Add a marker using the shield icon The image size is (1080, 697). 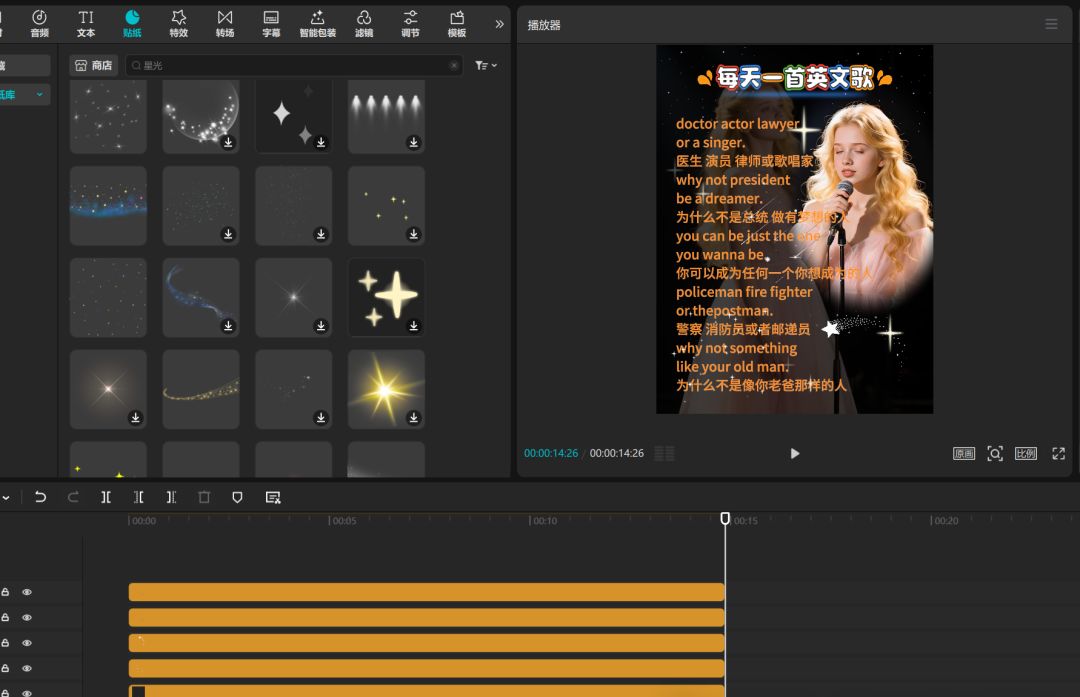(x=237, y=497)
